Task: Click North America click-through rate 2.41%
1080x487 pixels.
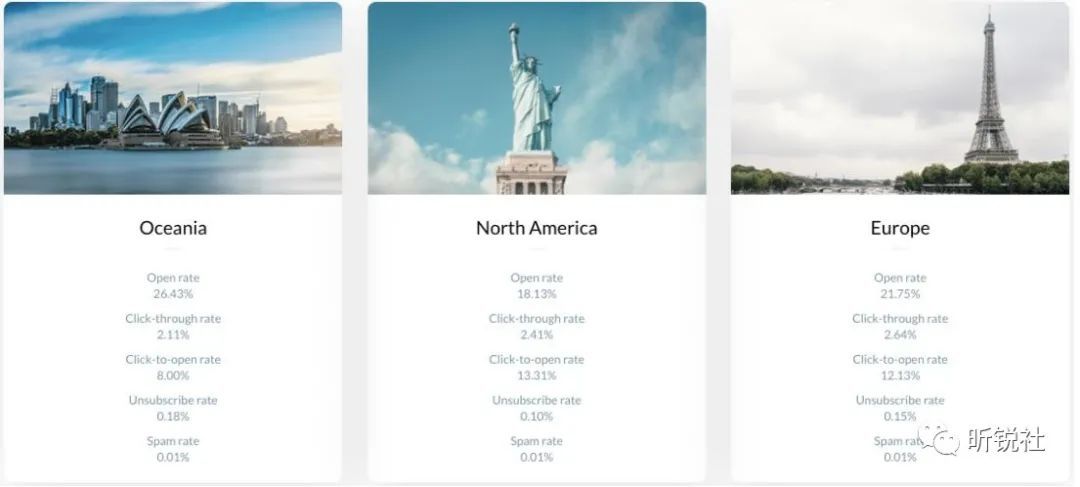Action: pyautogui.click(x=537, y=335)
